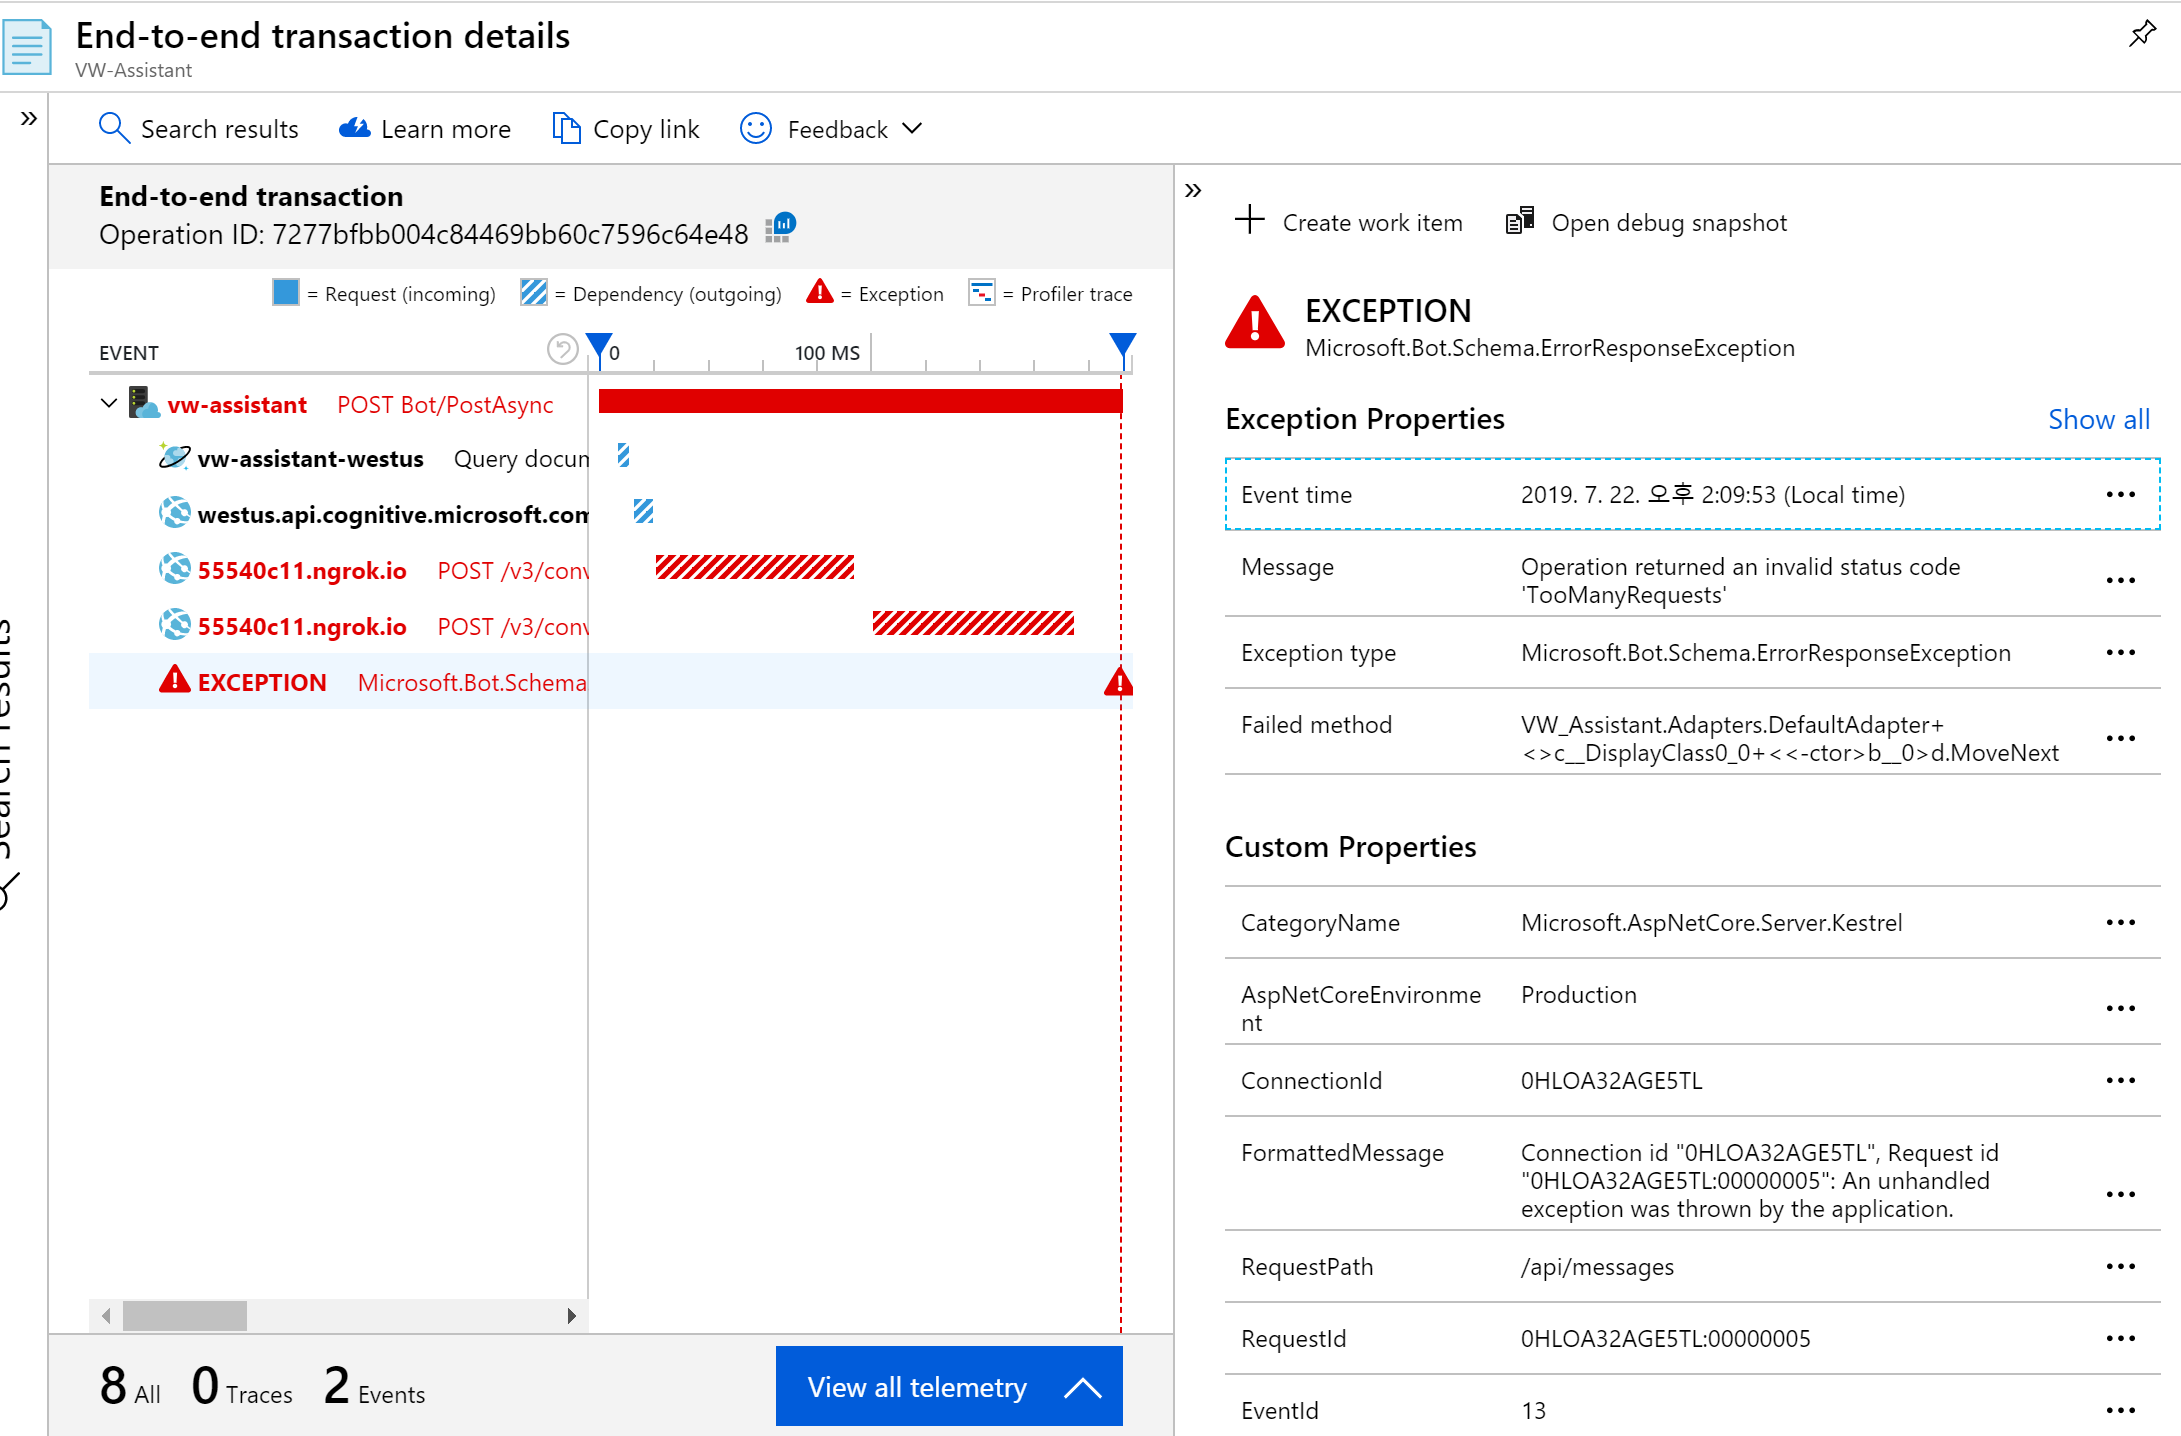Viewport: 2181px width, 1436px height.
Task: Select exception warning marker on the timeline
Action: coord(1119,682)
